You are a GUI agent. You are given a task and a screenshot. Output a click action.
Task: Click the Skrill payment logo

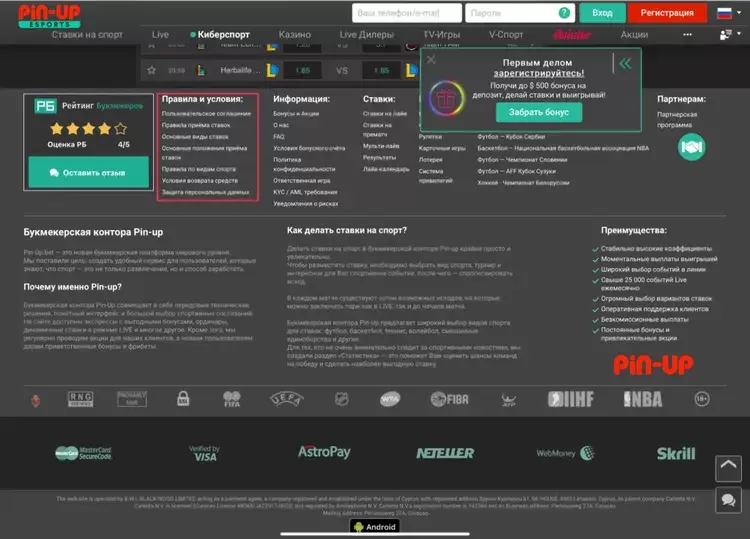coord(676,453)
